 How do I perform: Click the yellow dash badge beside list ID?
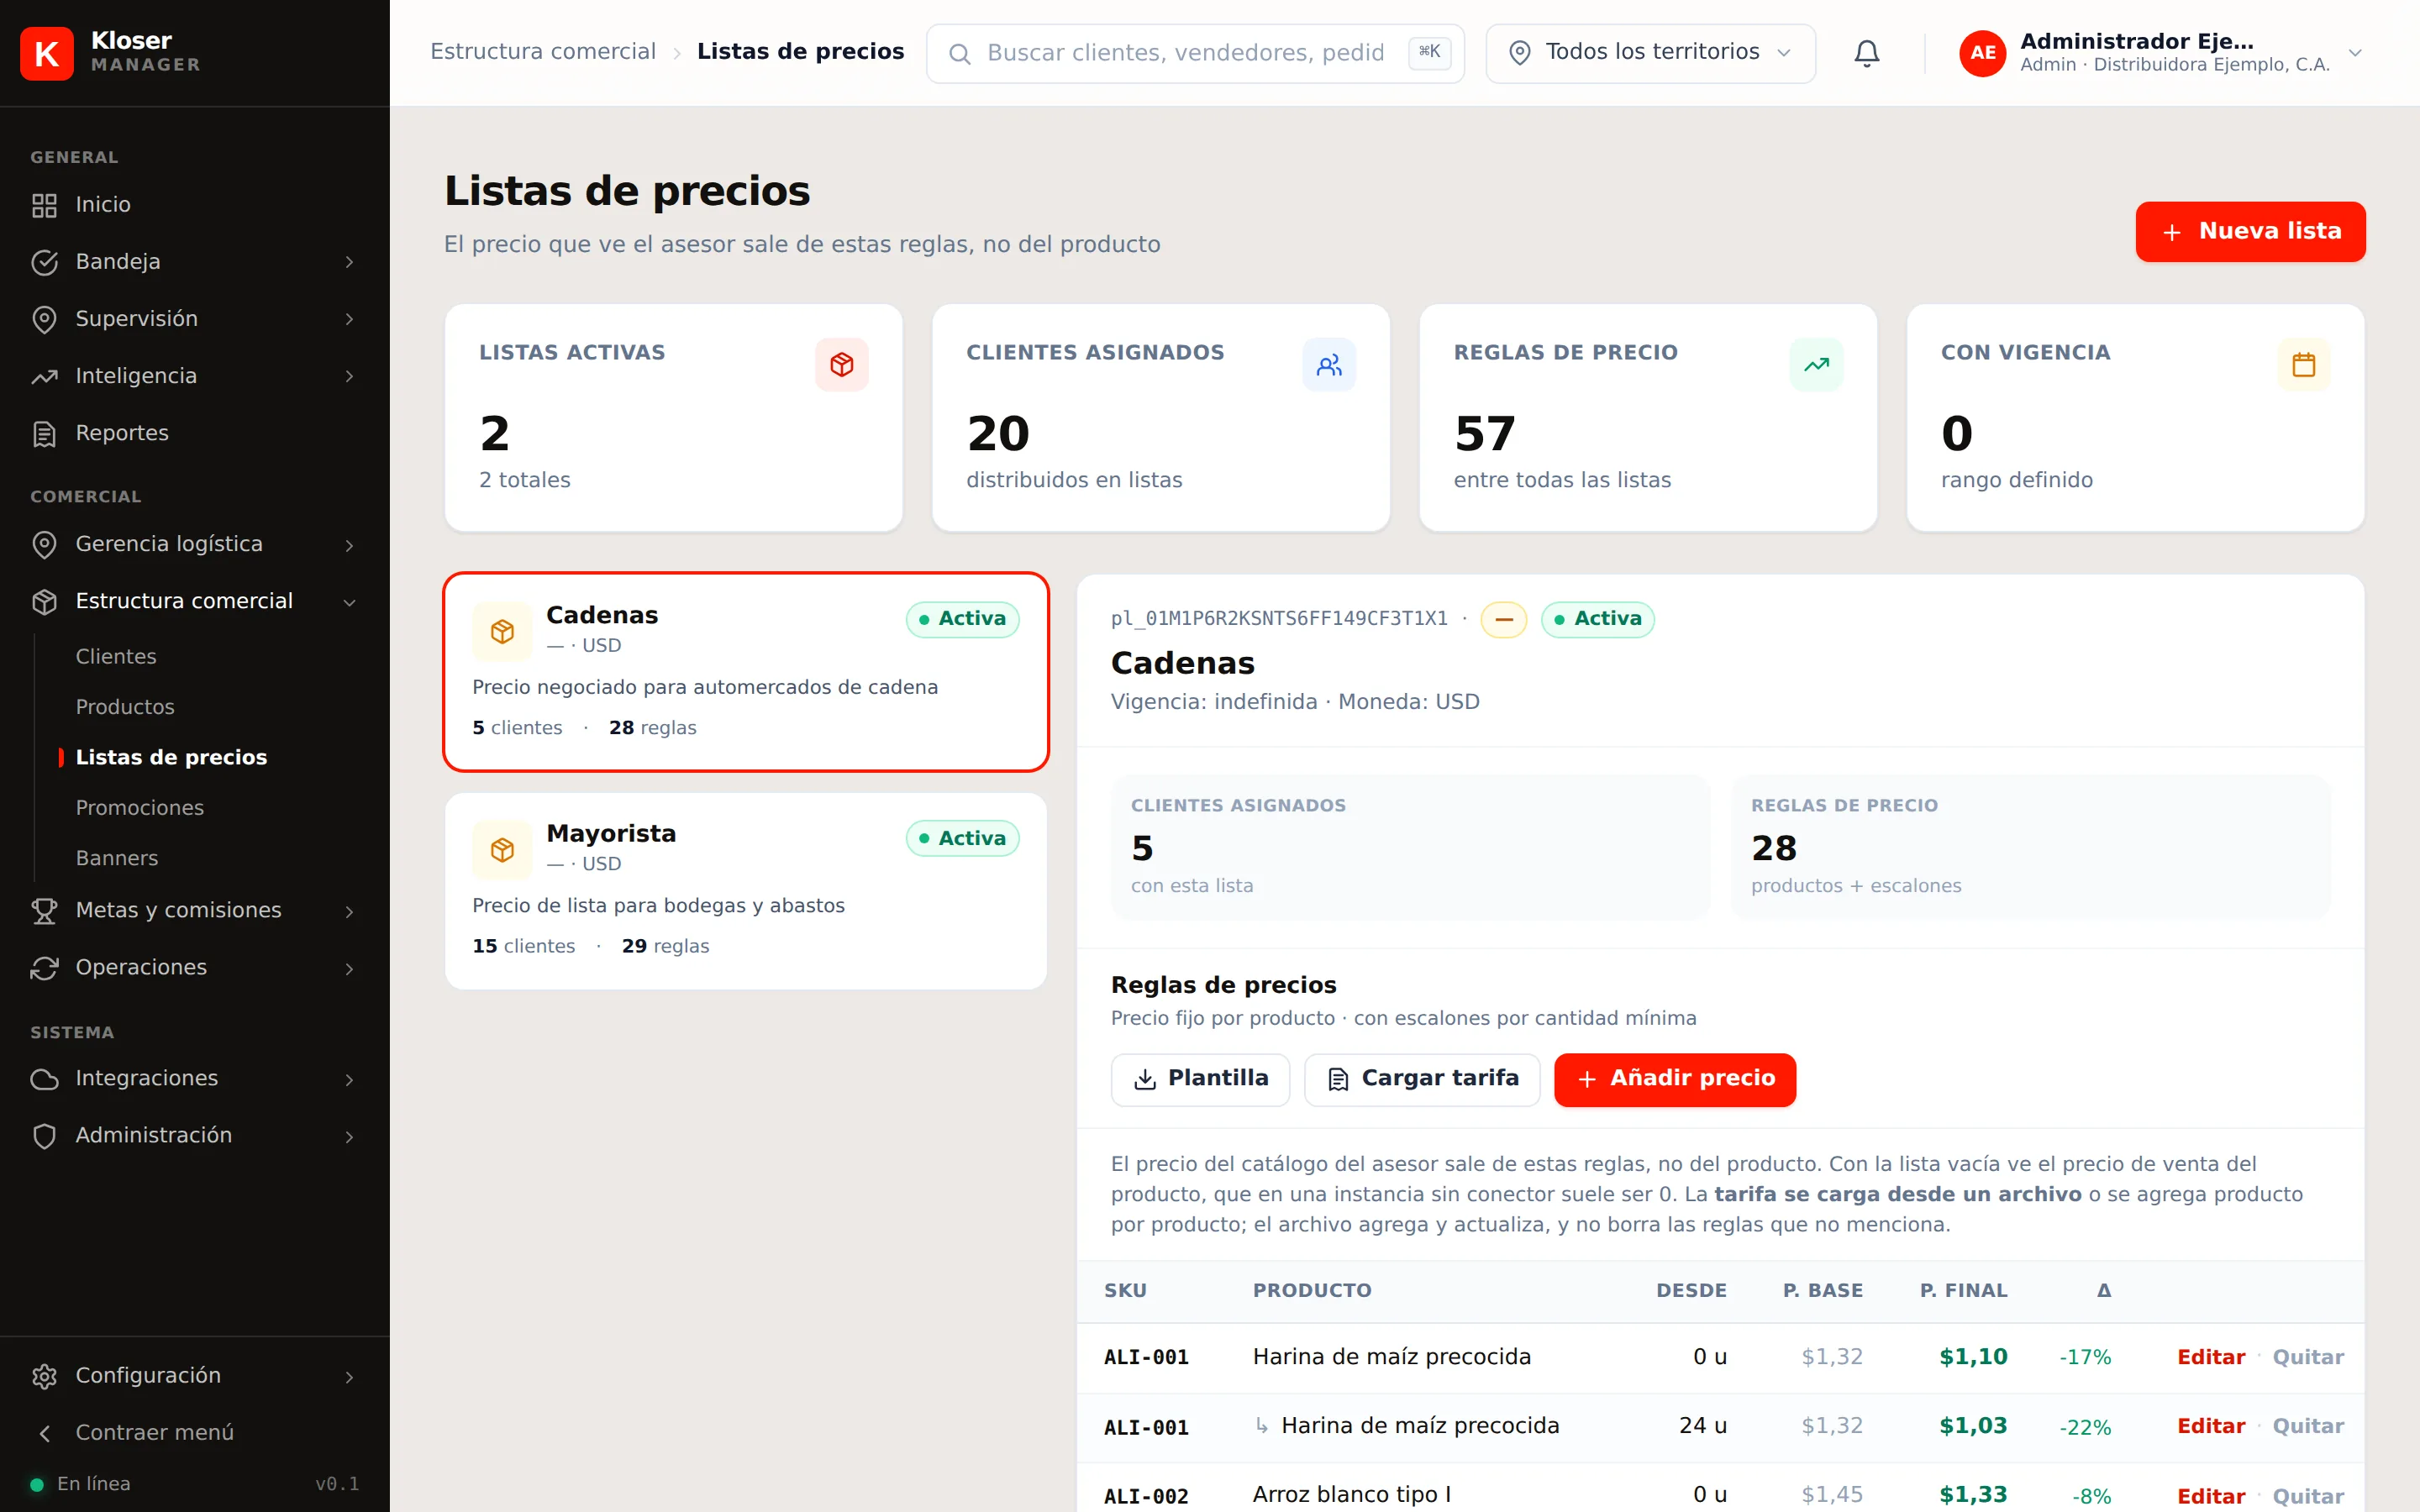tap(1503, 619)
